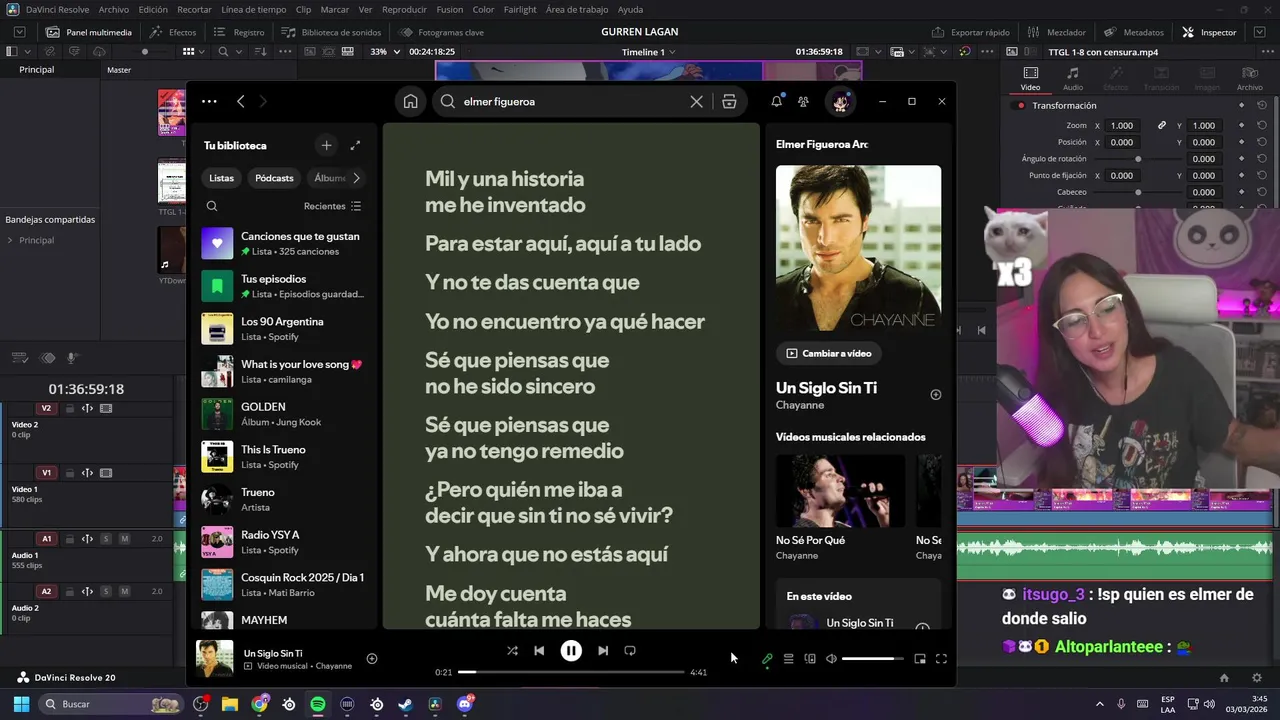The width and height of the screenshot is (1280, 720).
Task: Go back in Spotify navigation
Action: point(241,101)
